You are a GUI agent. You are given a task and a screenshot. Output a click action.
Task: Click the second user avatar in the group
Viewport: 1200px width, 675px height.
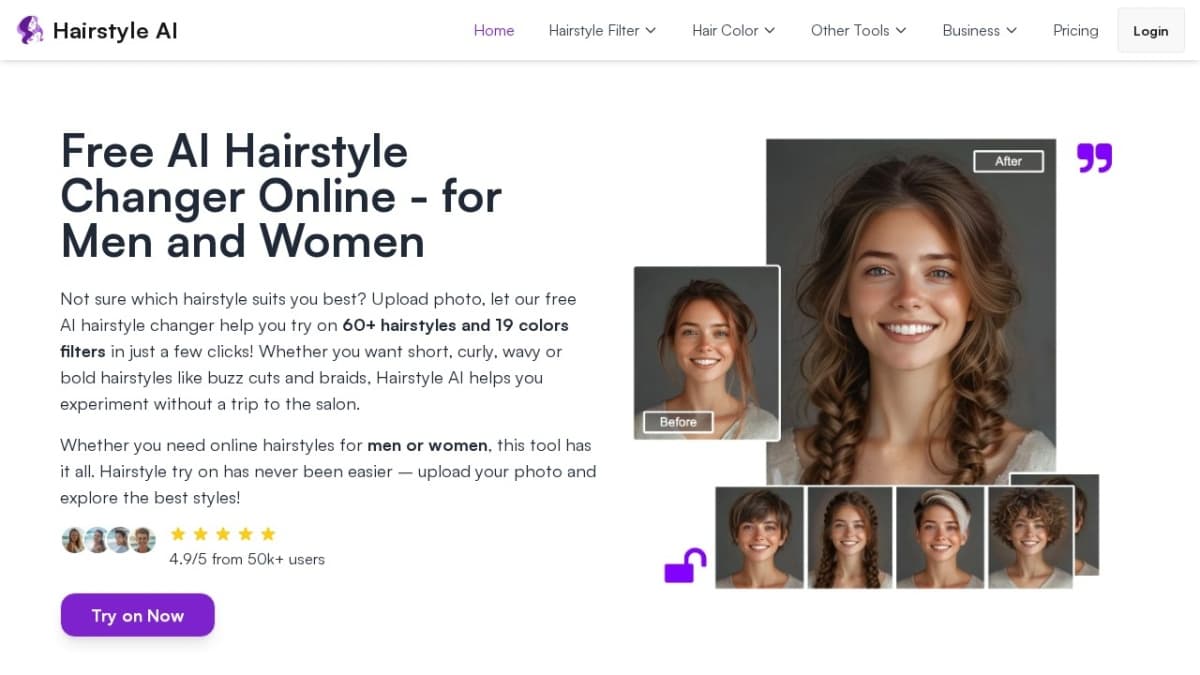(x=97, y=539)
